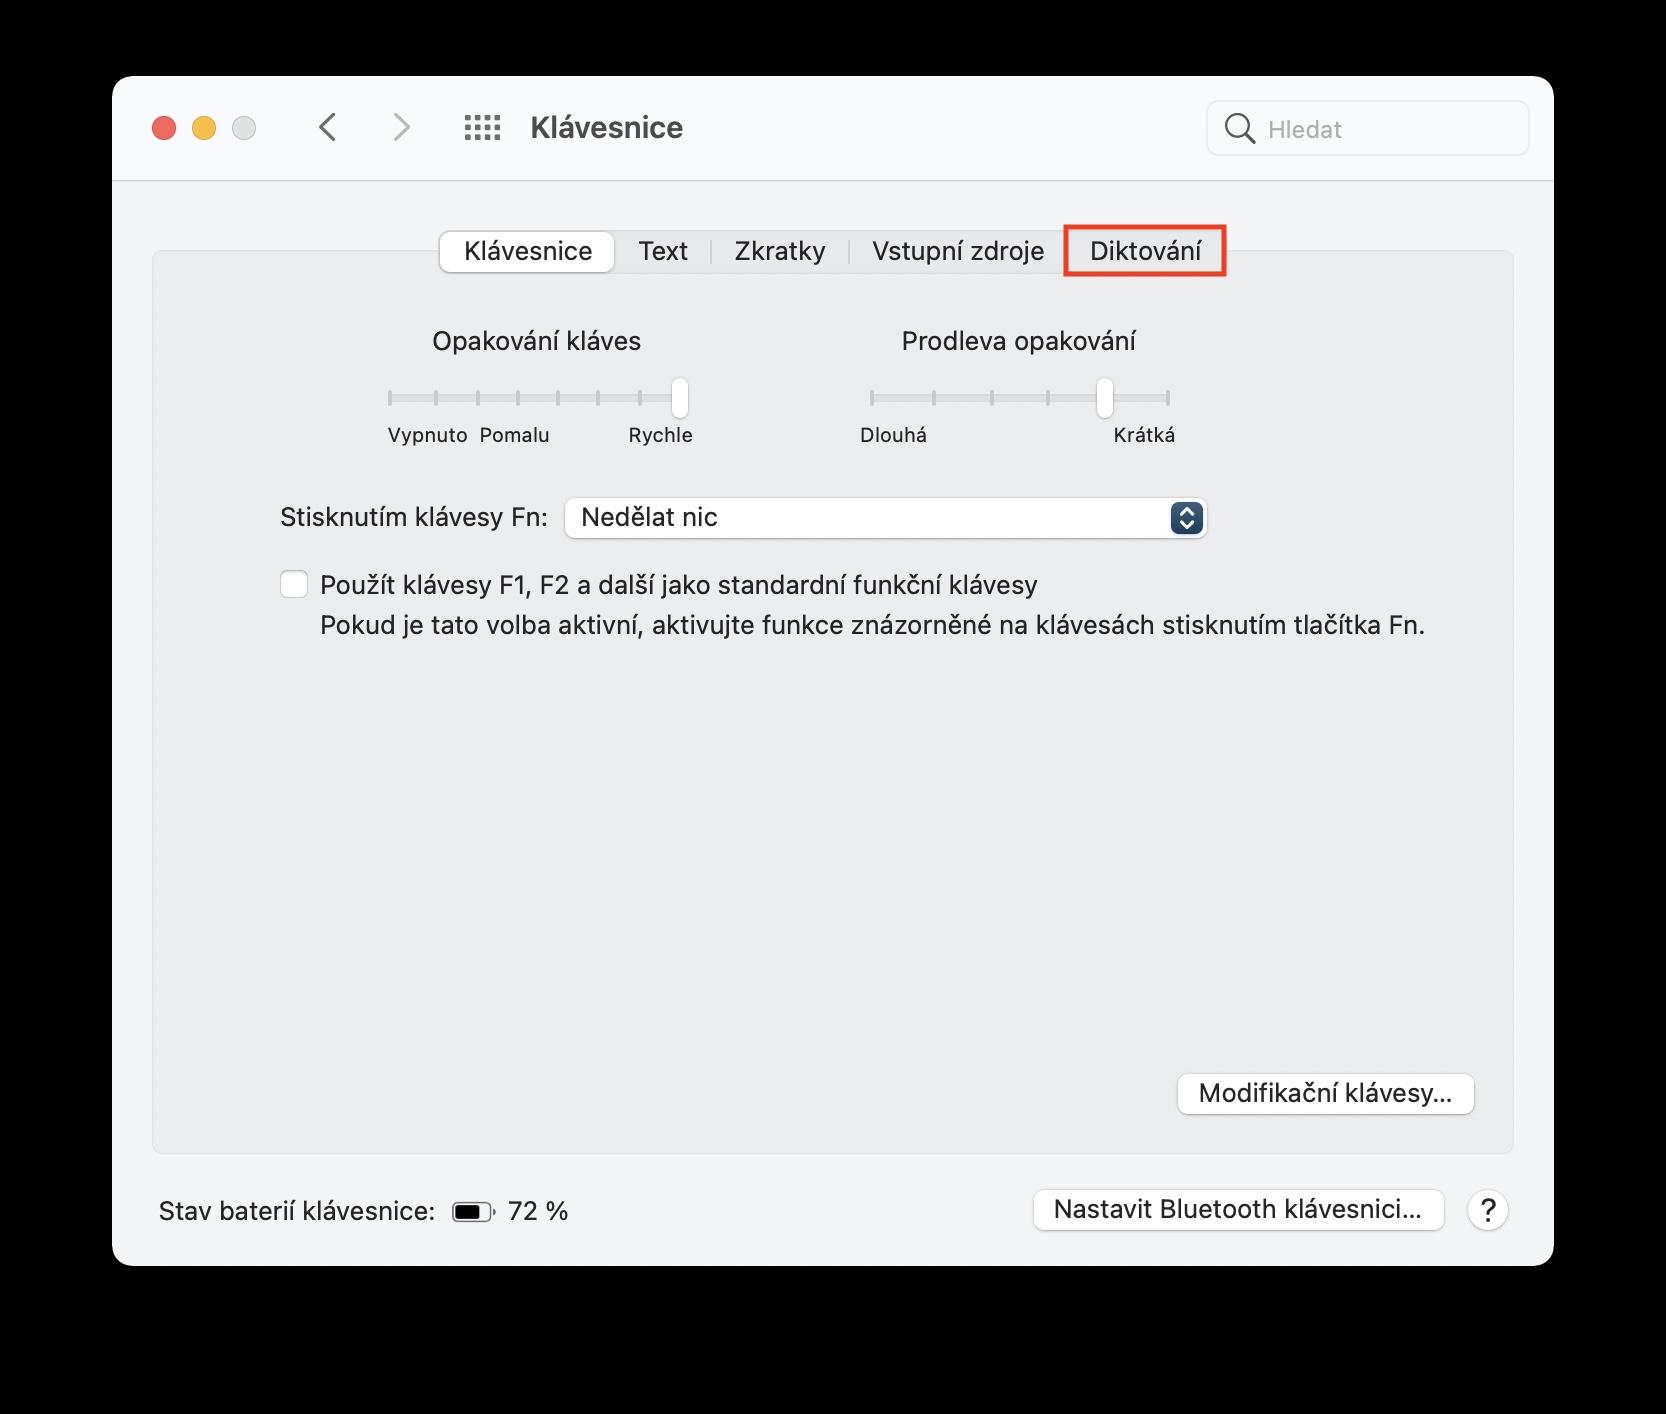Image resolution: width=1666 pixels, height=1414 pixels.
Task: Go back with the left chevron arrow
Action: tap(328, 128)
